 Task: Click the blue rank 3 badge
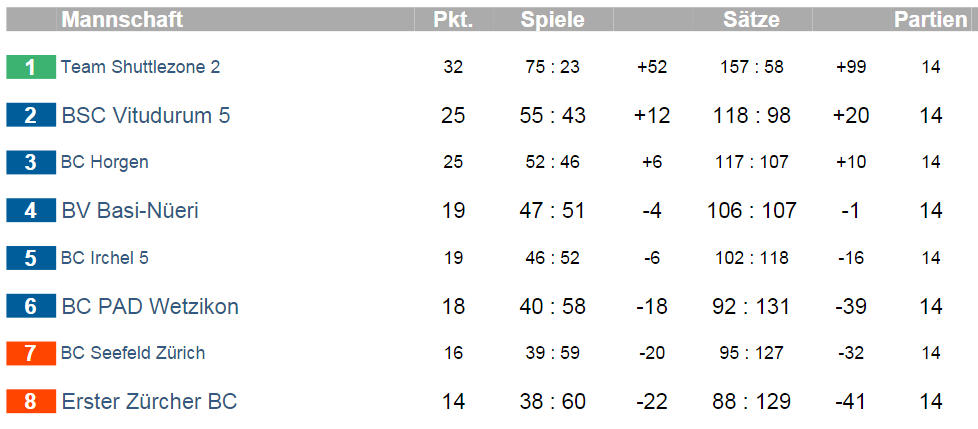click(x=31, y=162)
